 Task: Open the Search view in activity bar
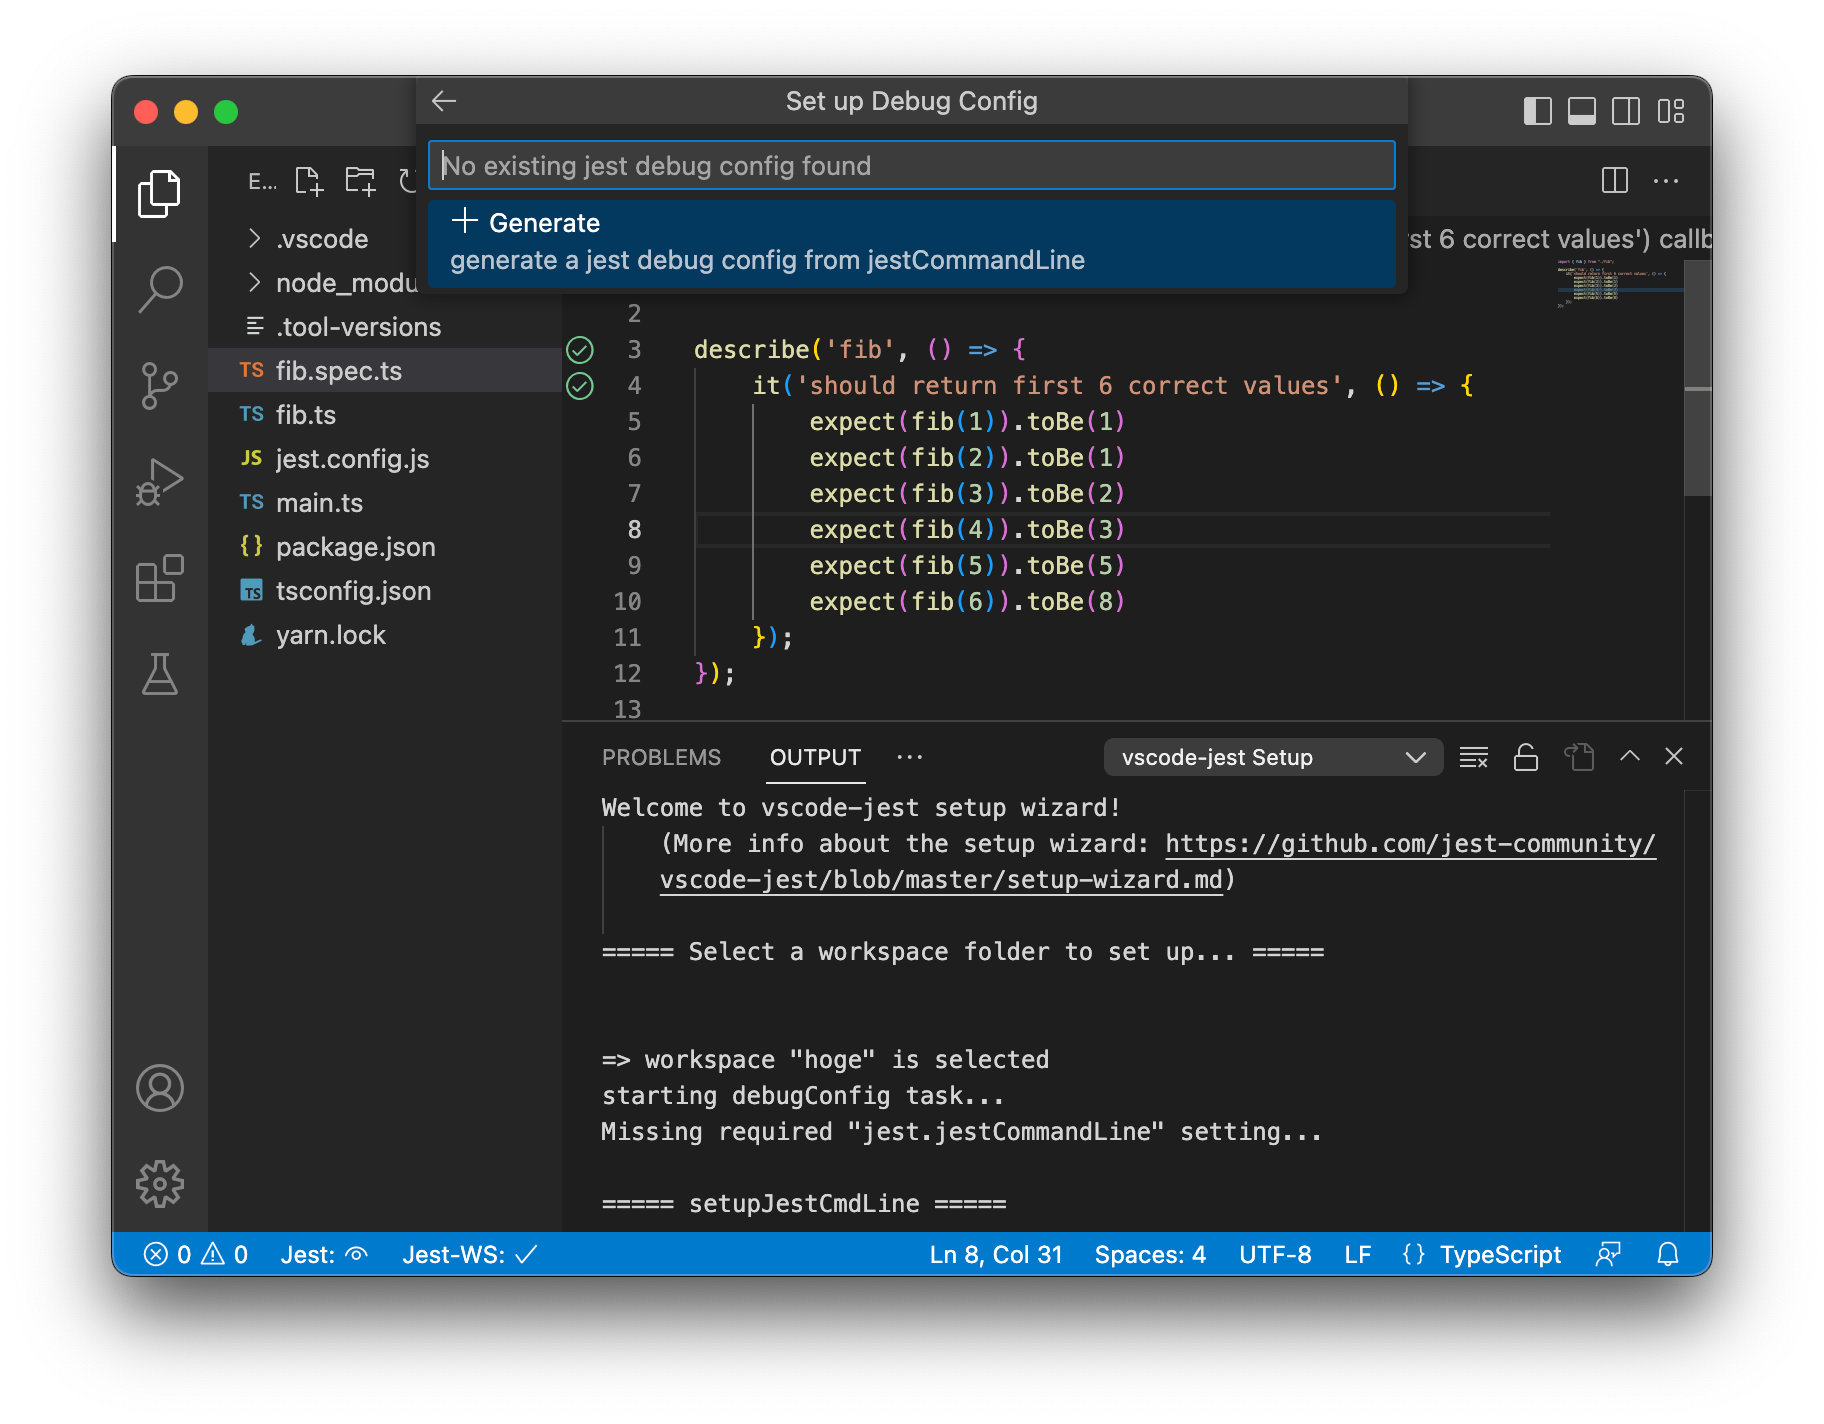click(160, 290)
